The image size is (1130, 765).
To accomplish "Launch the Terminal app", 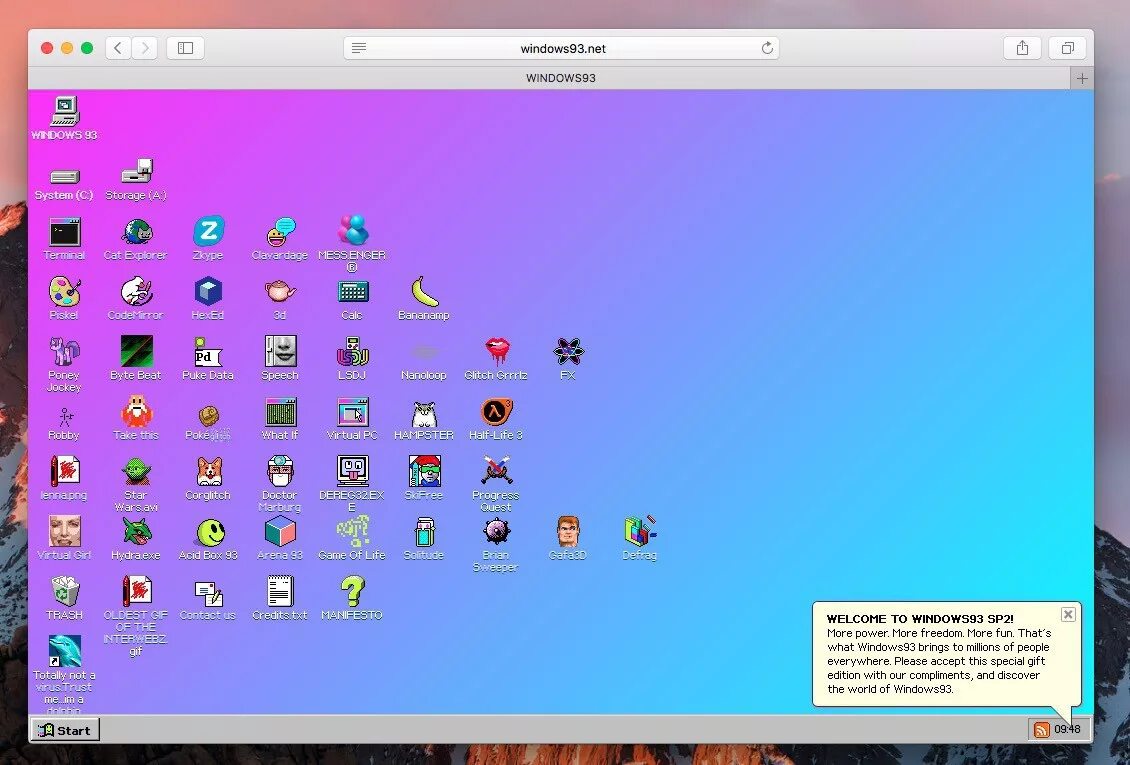I will tap(64, 232).
